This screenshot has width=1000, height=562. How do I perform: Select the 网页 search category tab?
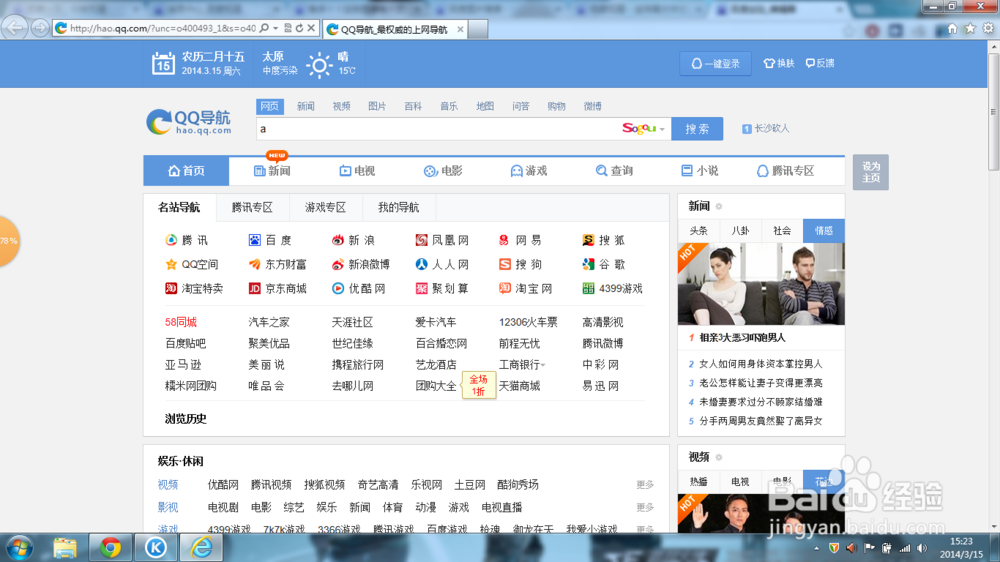[x=270, y=107]
